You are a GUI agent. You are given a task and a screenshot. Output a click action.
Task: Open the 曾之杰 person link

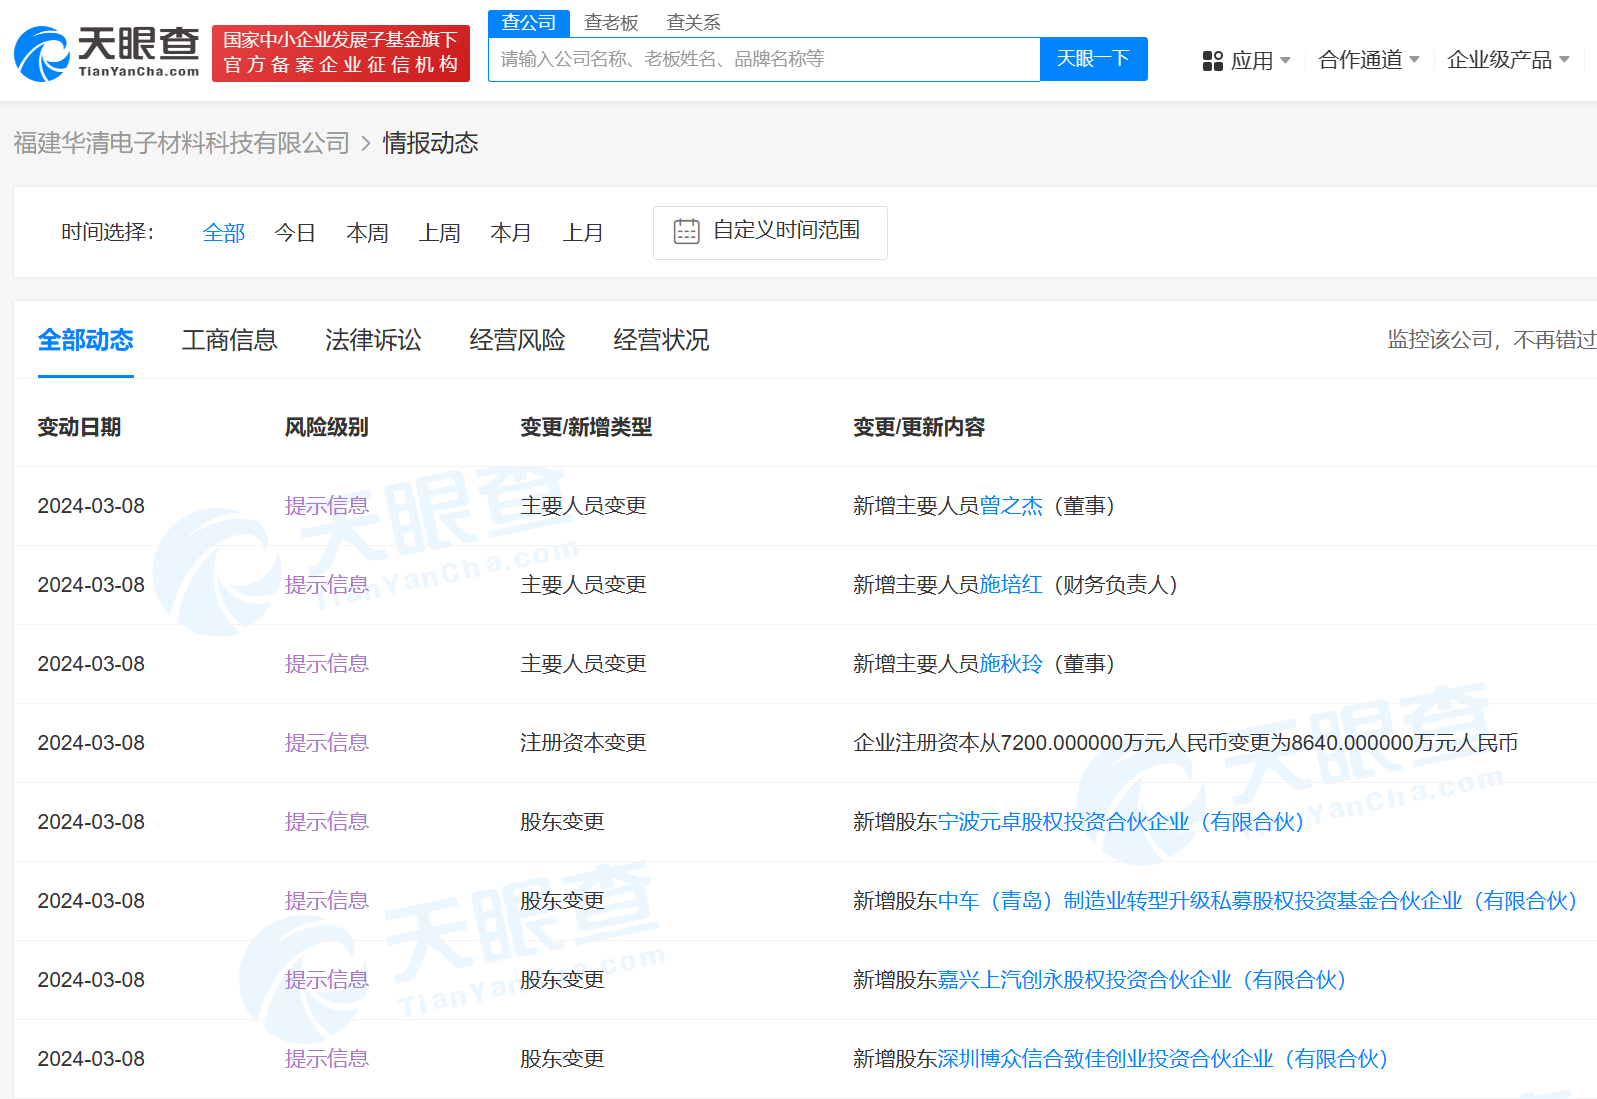[1011, 506]
